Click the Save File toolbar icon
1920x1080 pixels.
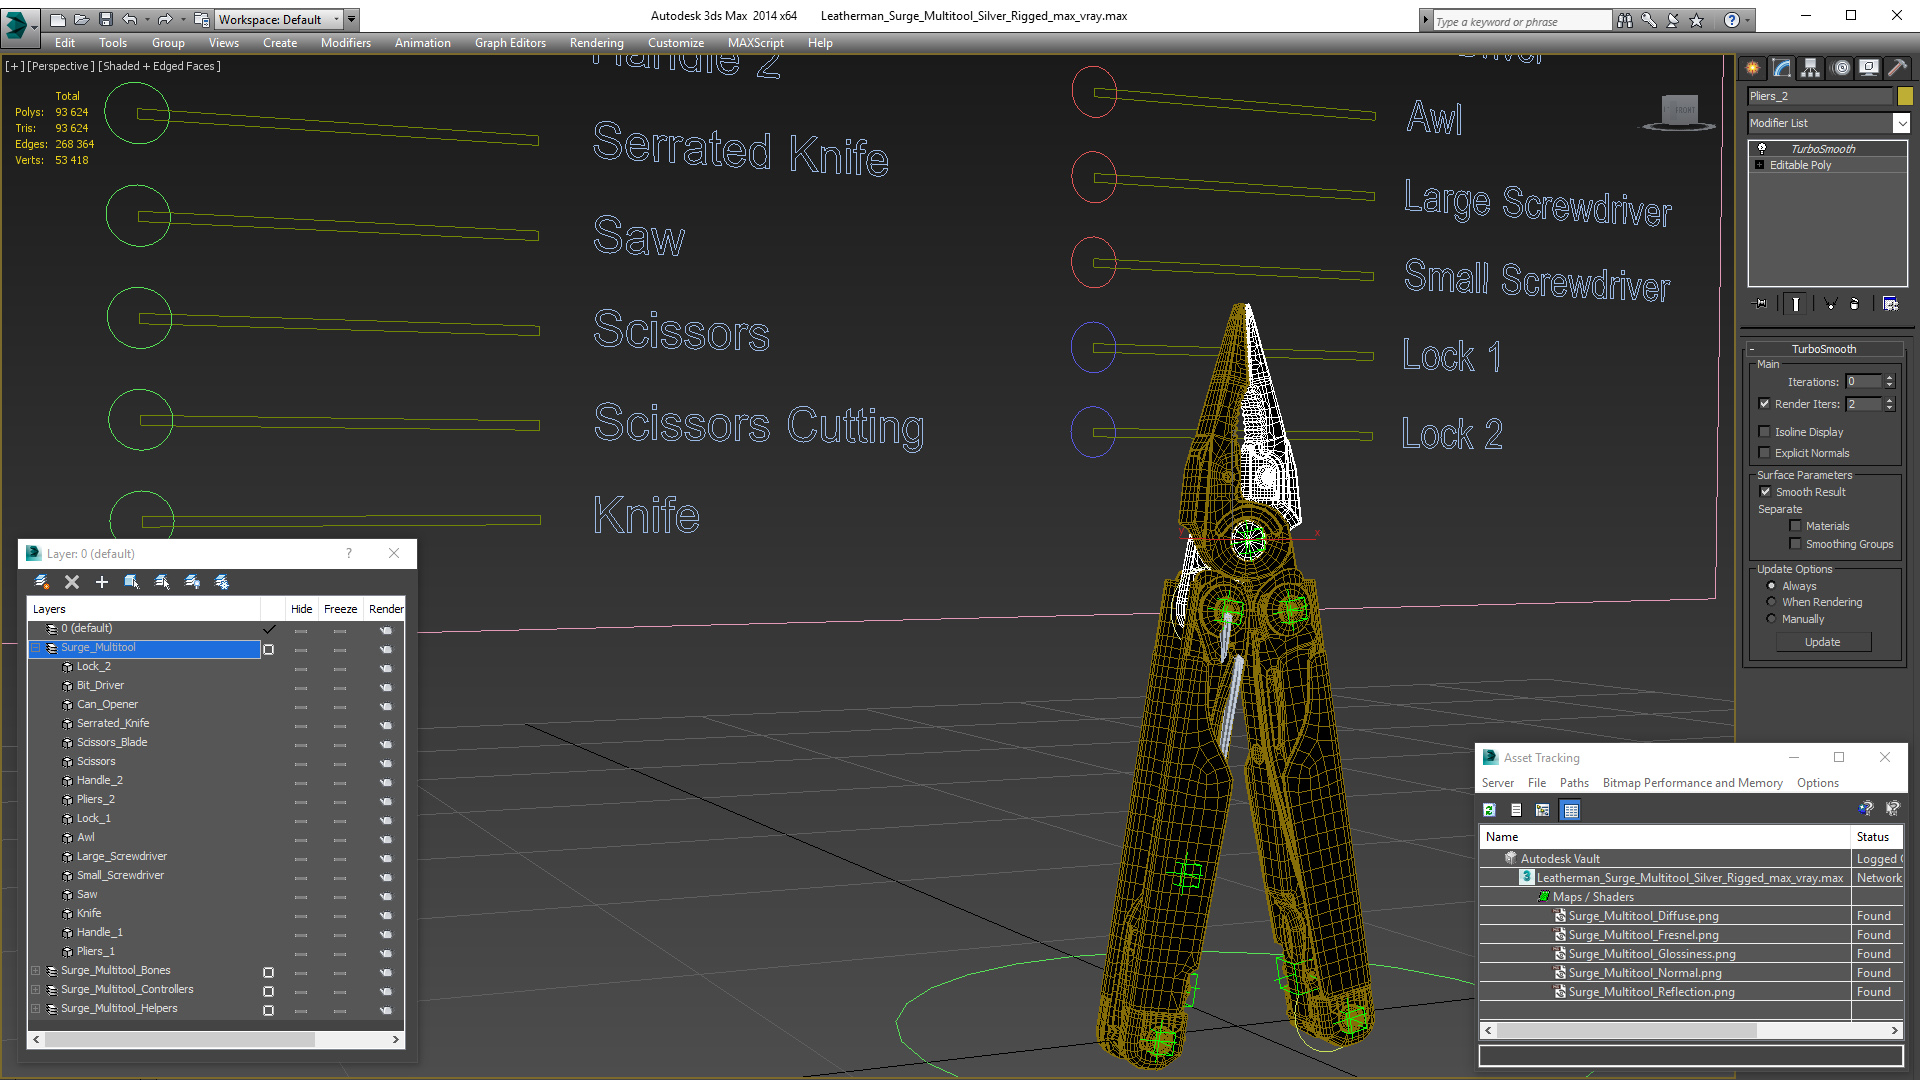[105, 19]
